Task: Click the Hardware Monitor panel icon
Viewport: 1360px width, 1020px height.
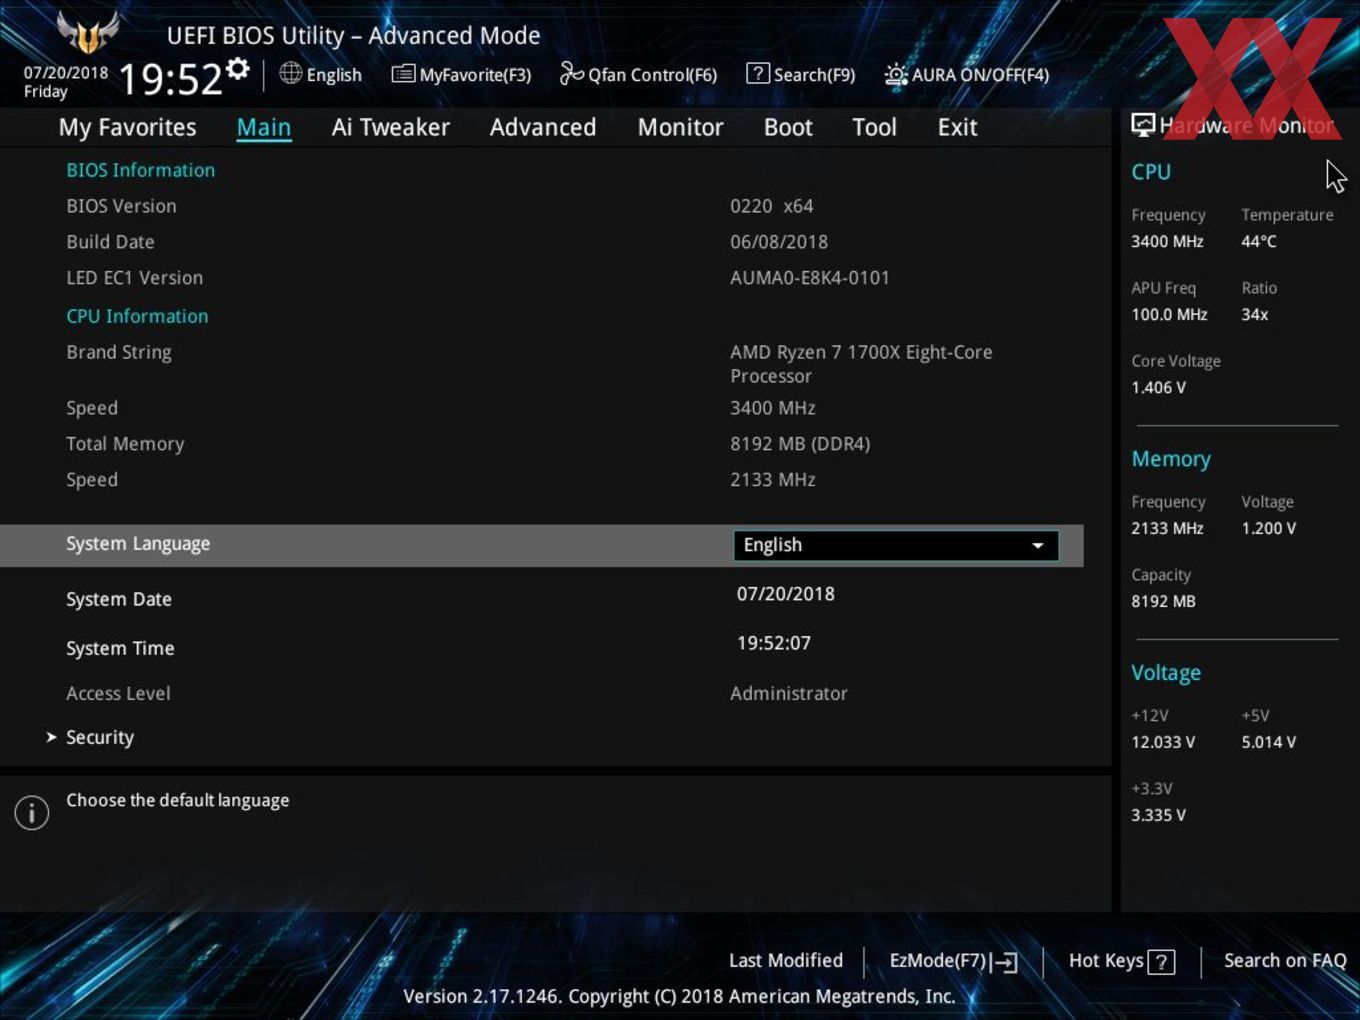Action: tap(1143, 124)
